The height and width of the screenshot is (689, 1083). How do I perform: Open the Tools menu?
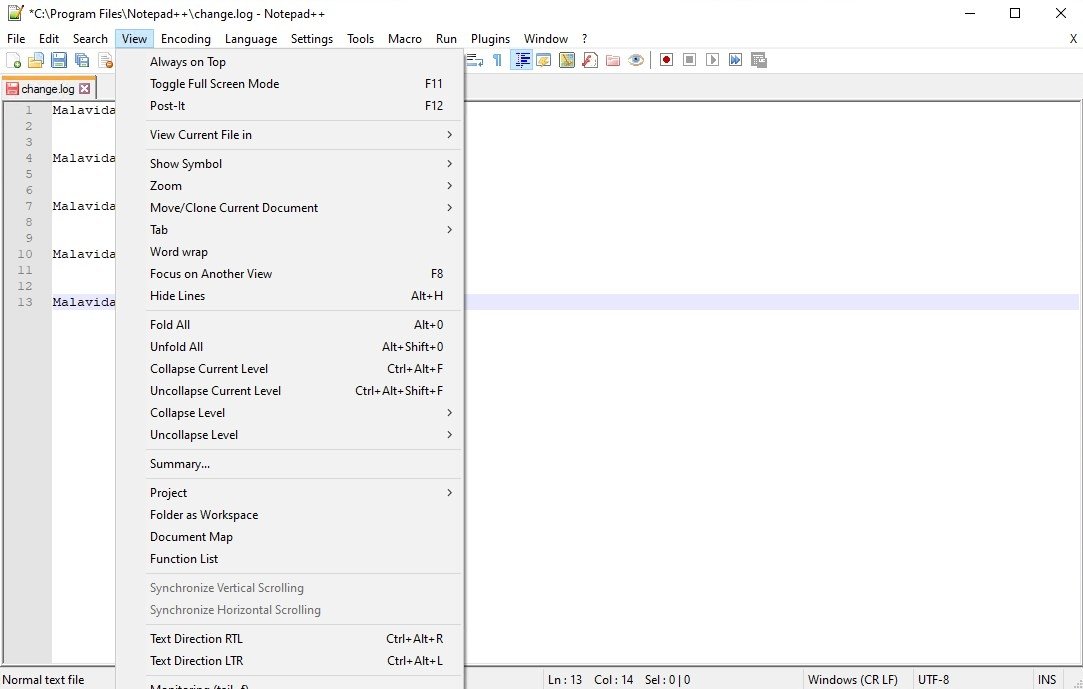coord(361,39)
